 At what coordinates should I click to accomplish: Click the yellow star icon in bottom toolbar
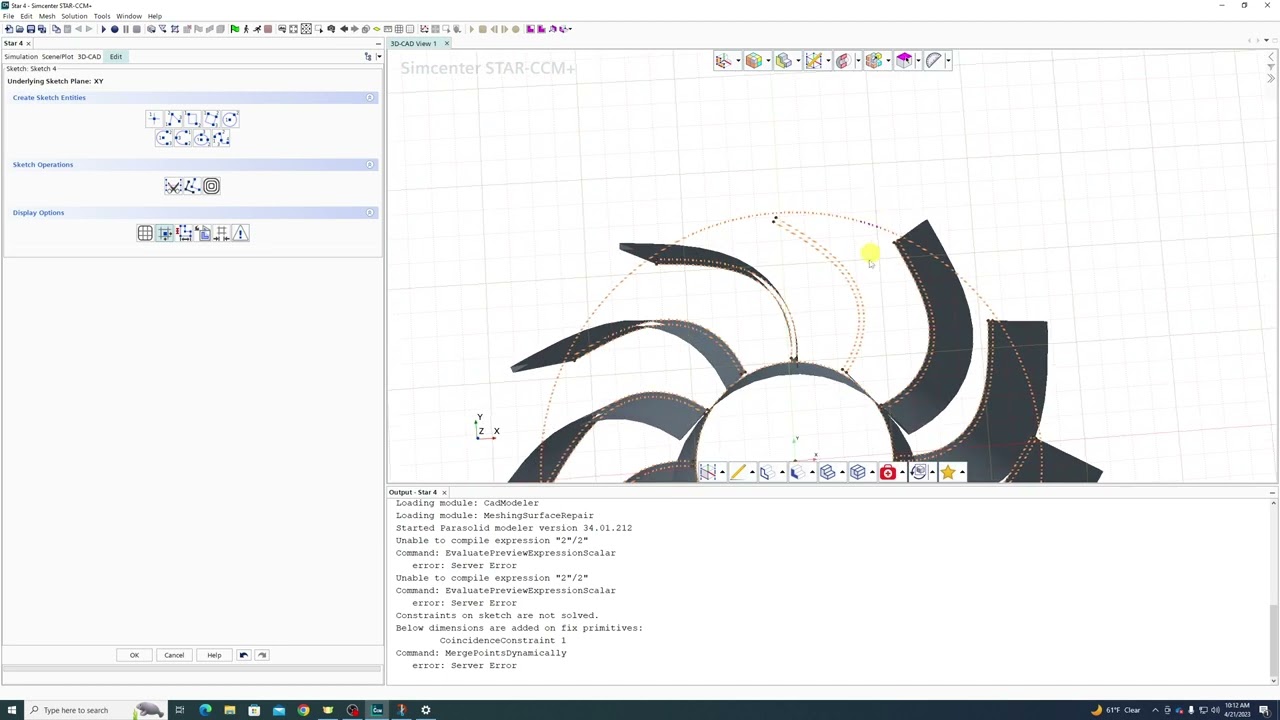(948, 472)
